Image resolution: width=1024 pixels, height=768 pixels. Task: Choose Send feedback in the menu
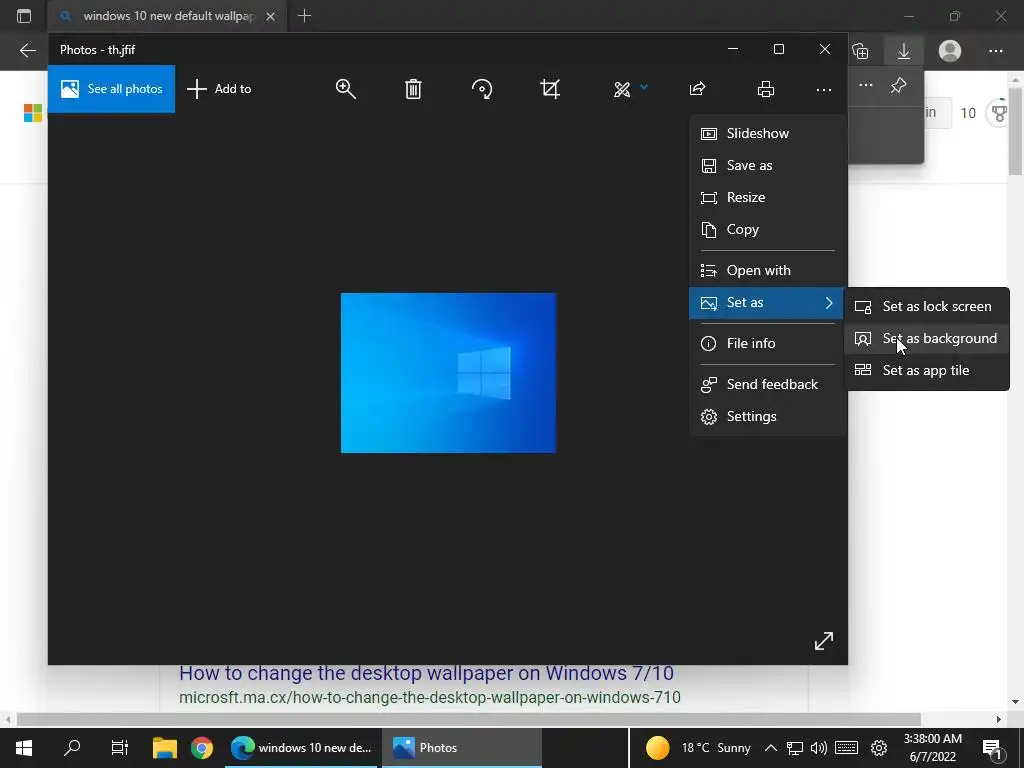click(x=767, y=384)
